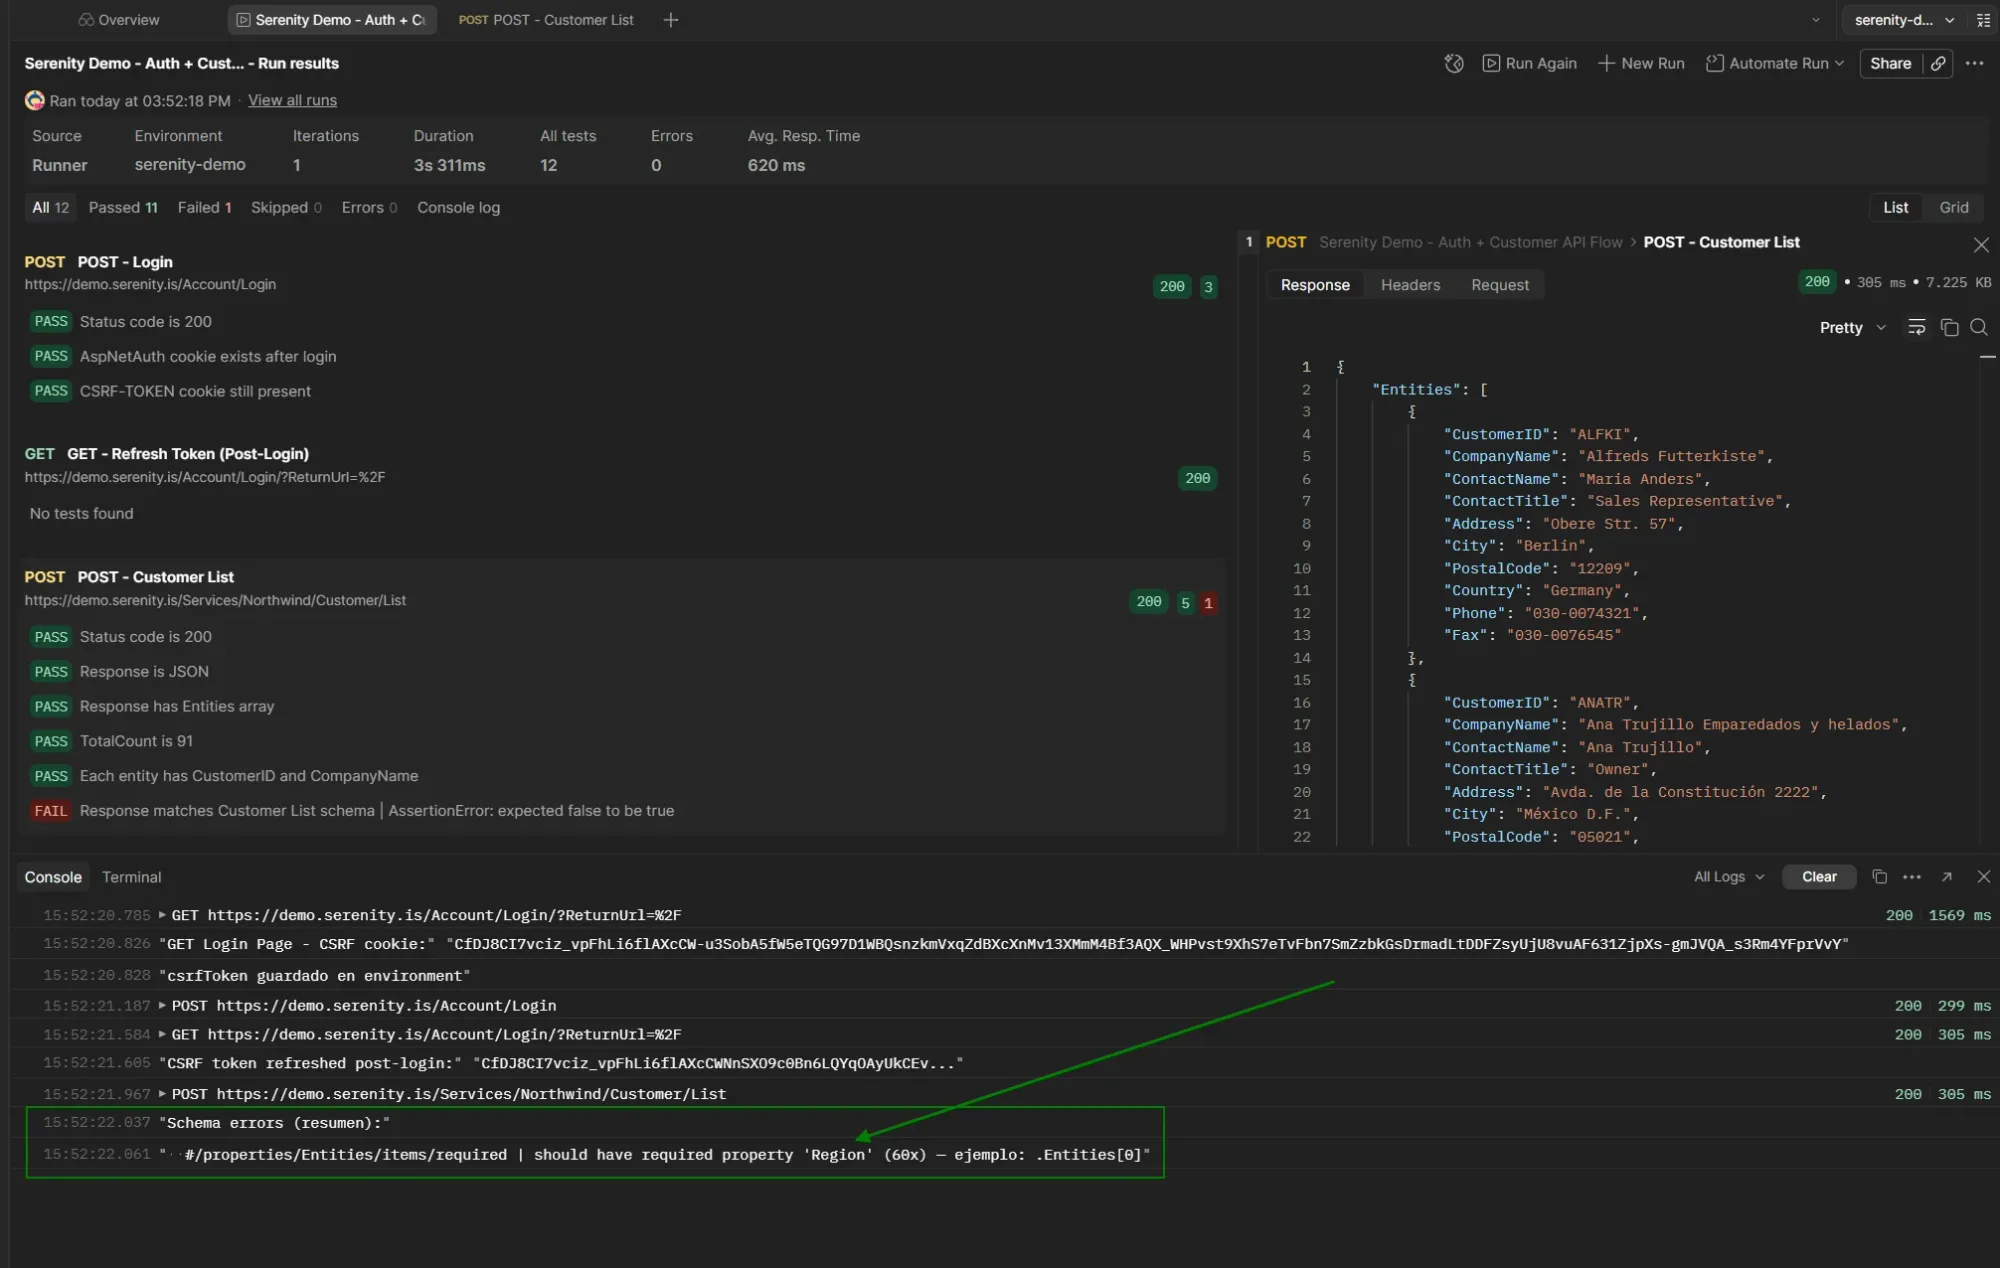Open the serenity-demo environment selector

(1901, 19)
